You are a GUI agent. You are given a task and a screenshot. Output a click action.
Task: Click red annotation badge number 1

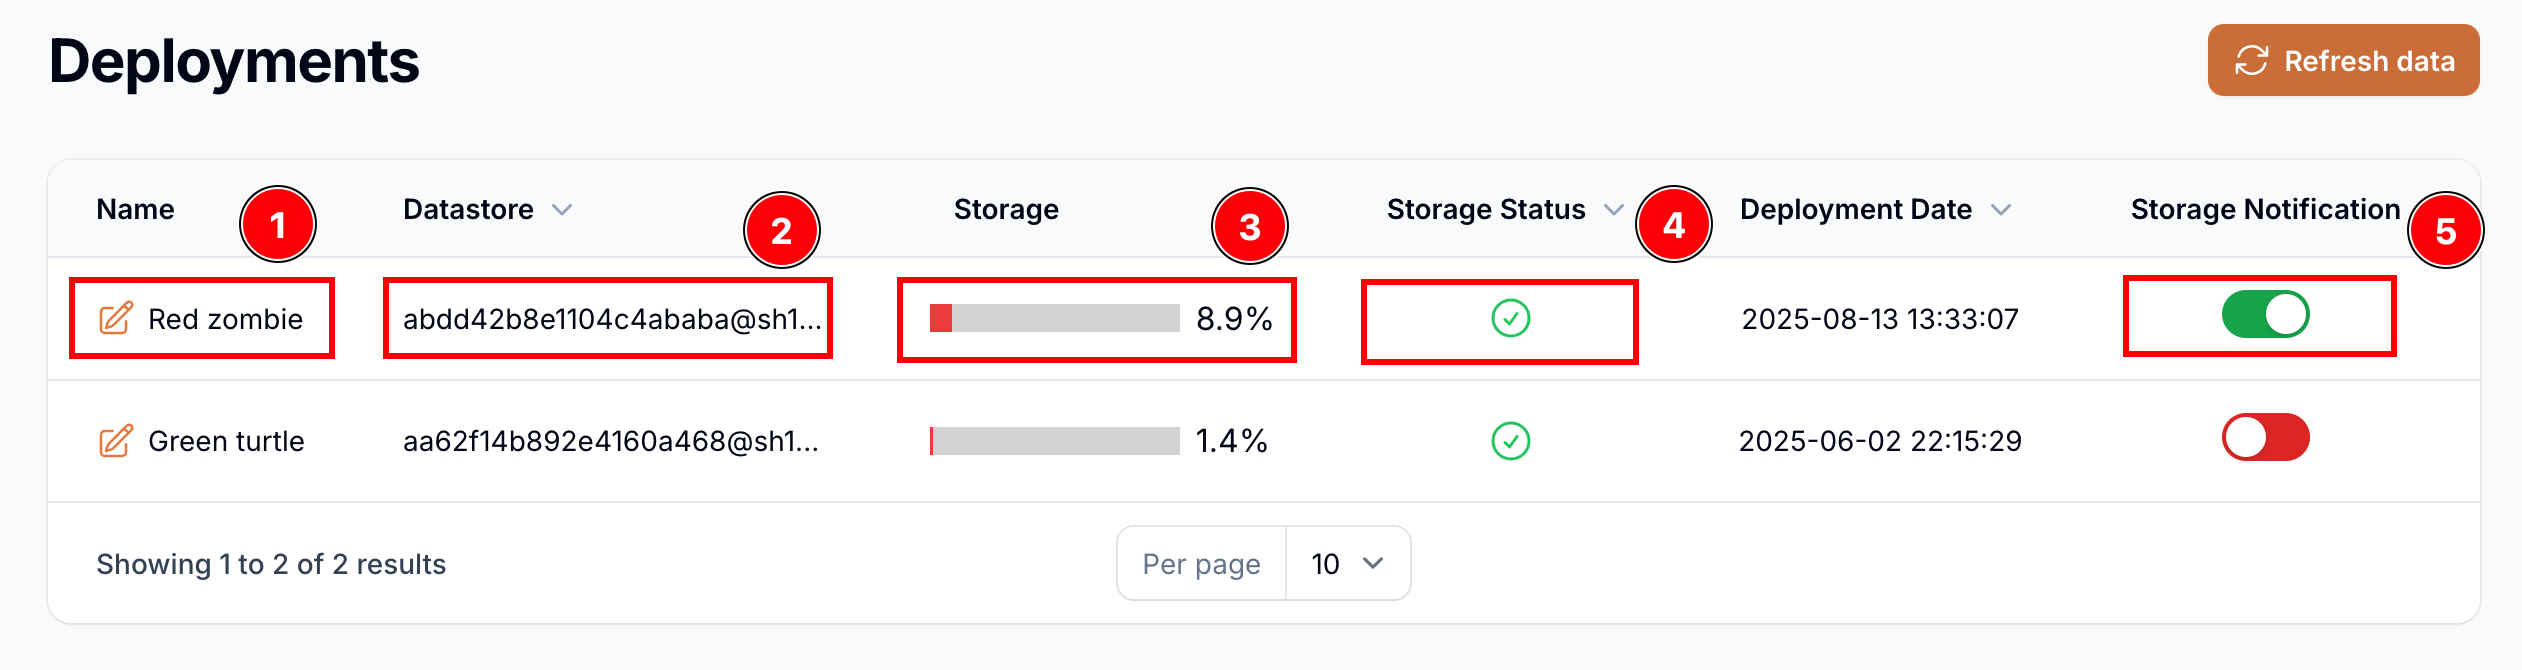[x=278, y=225]
